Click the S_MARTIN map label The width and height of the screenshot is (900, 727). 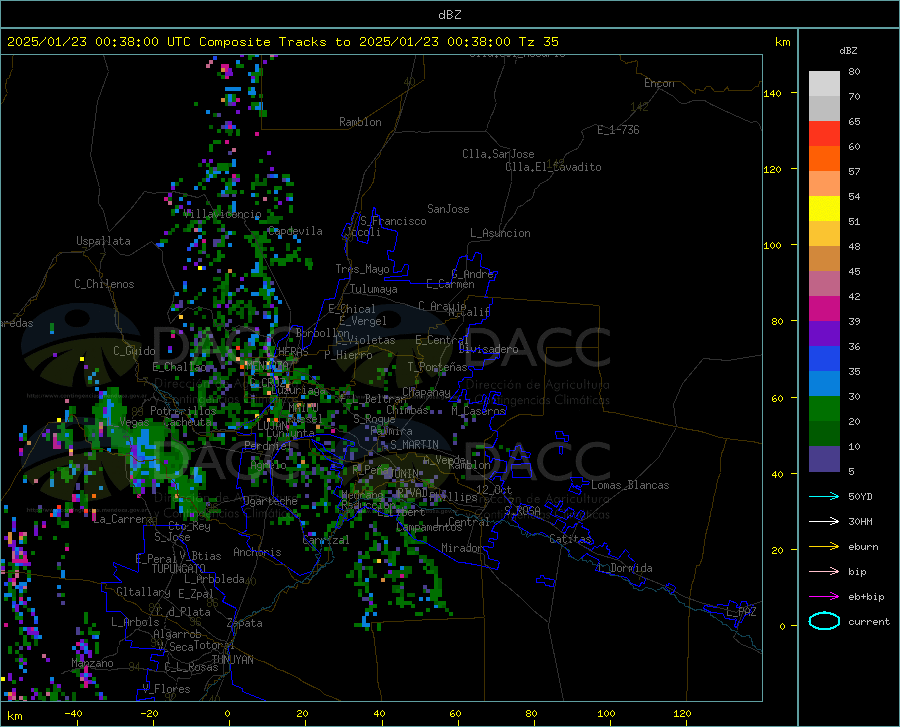pos(414,445)
